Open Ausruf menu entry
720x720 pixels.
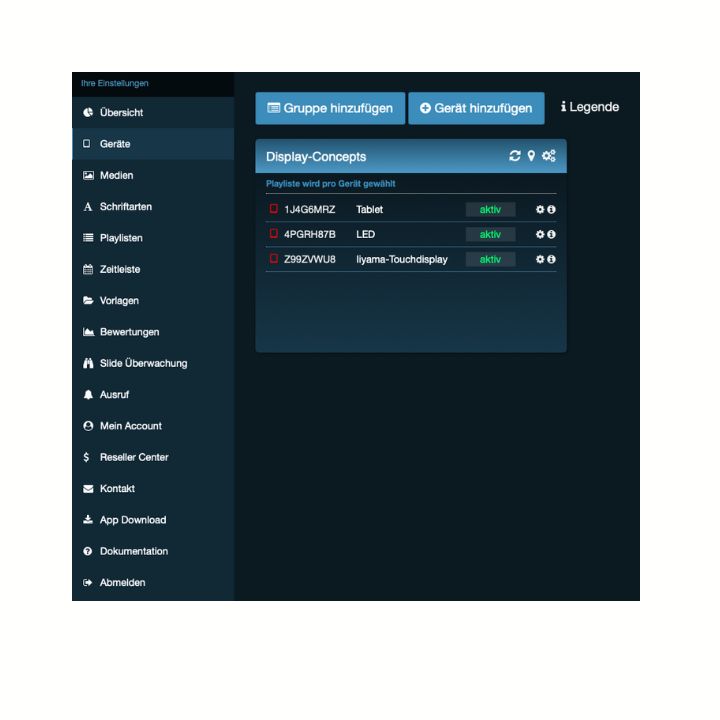point(153,394)
